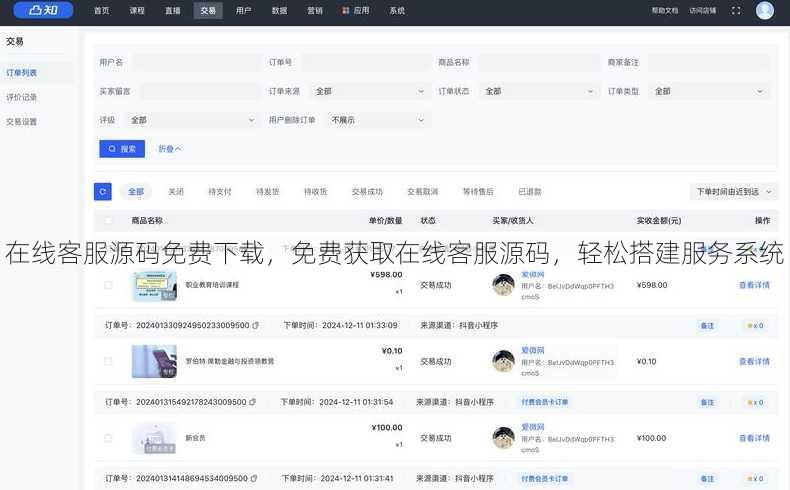
Task: Focus the 订单号 input field
Action: tap(366, 62)
